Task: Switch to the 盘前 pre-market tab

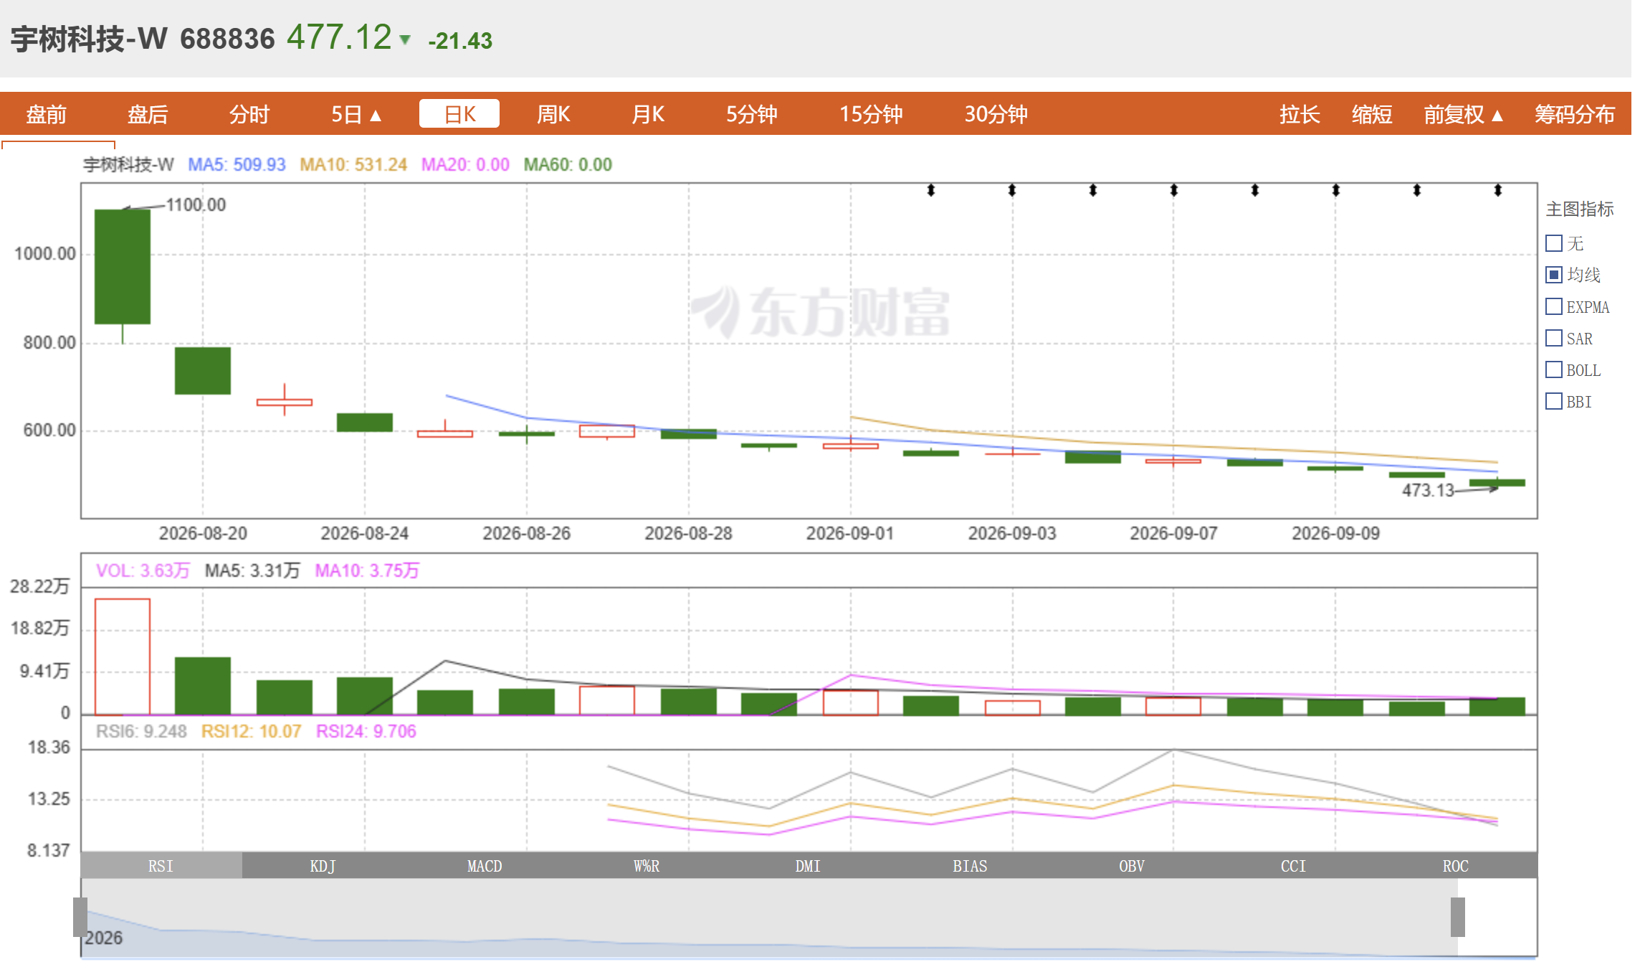Action: (x=46, y=114)
